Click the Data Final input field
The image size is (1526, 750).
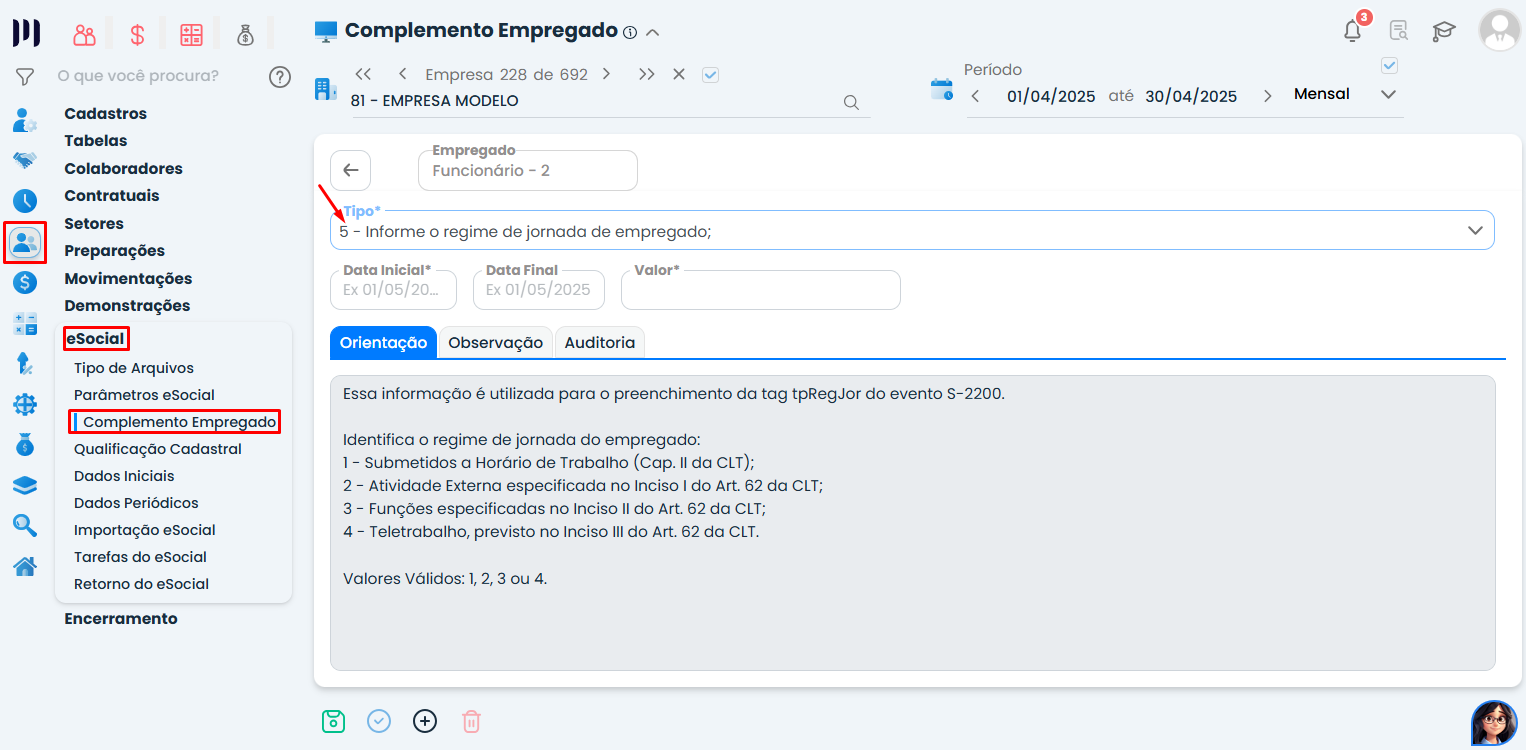pos(538,290)
